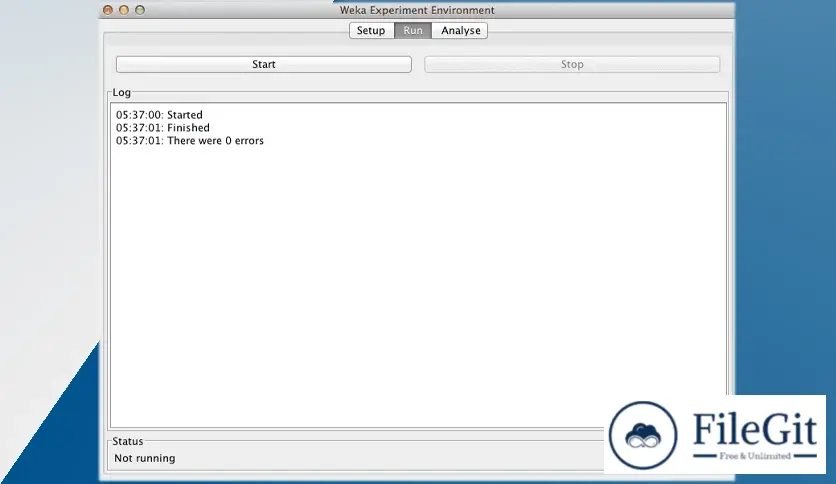Click the disabled Stop button
Screen dimensions: 836x484
coord(572,64)
